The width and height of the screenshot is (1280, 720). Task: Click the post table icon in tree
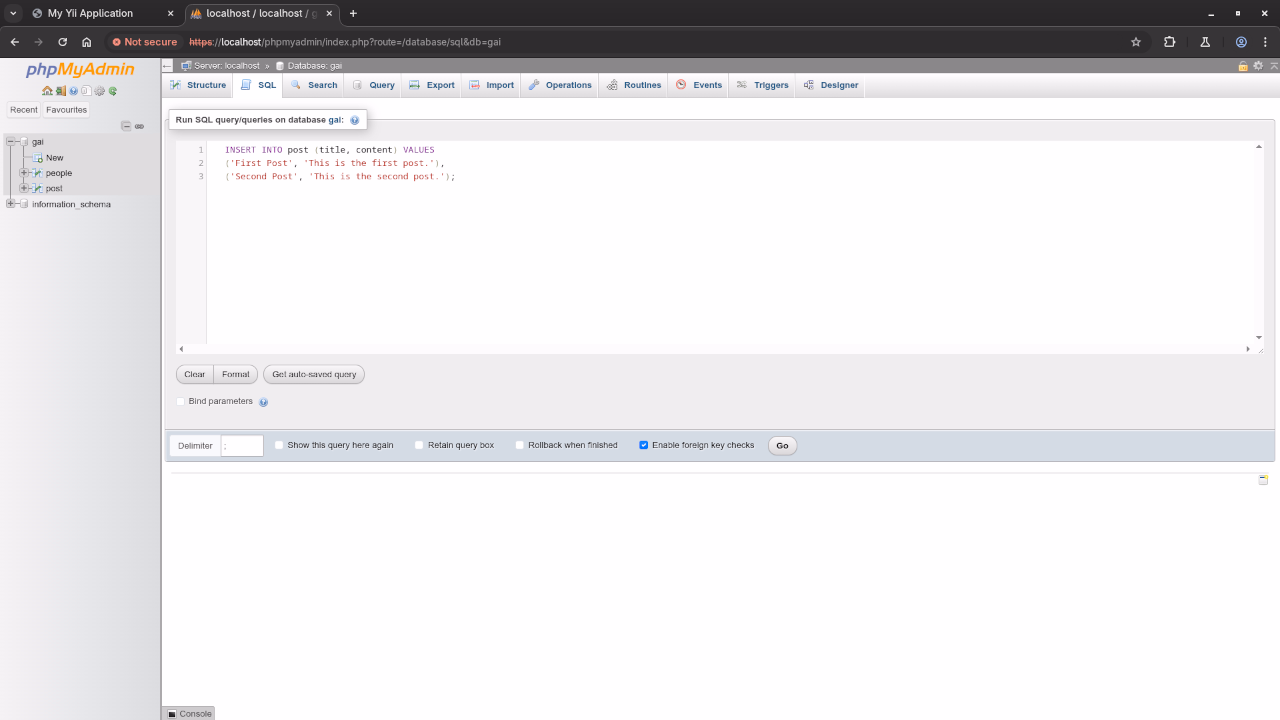(37, 188)
